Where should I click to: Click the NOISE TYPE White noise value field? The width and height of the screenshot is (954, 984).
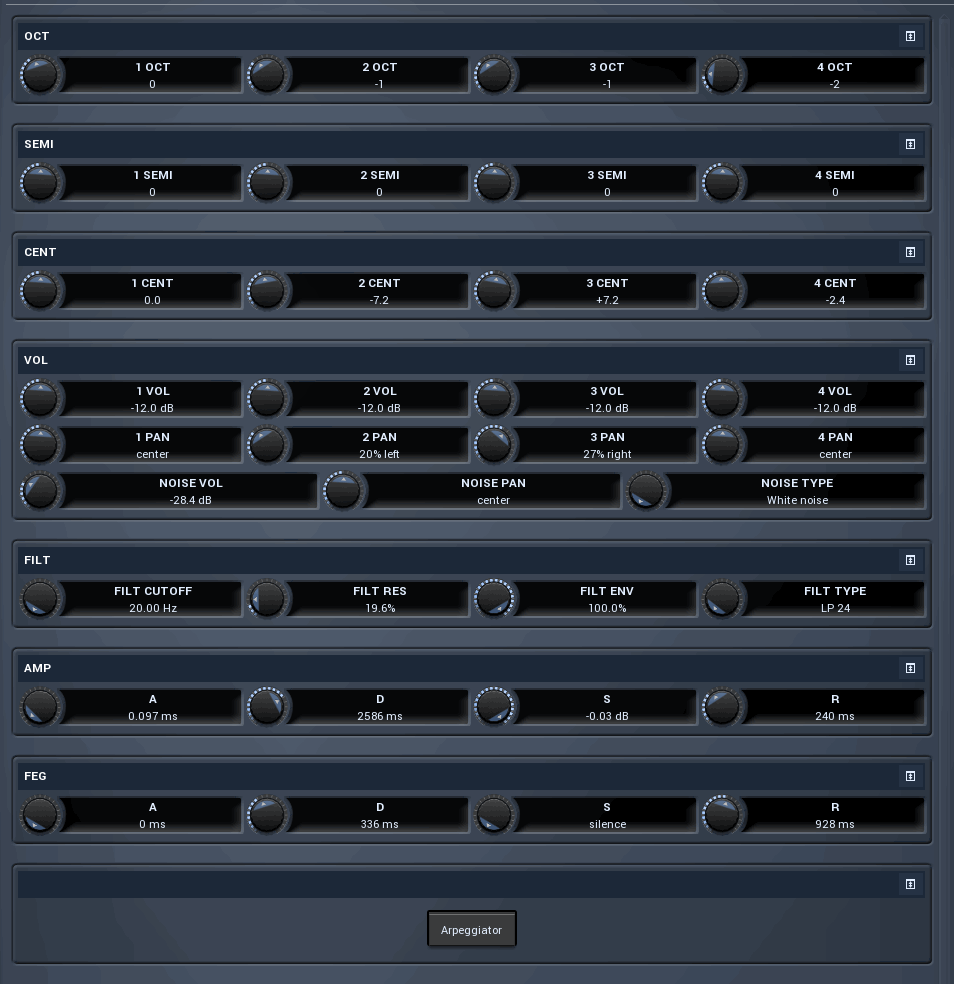[x=797, y=491]
